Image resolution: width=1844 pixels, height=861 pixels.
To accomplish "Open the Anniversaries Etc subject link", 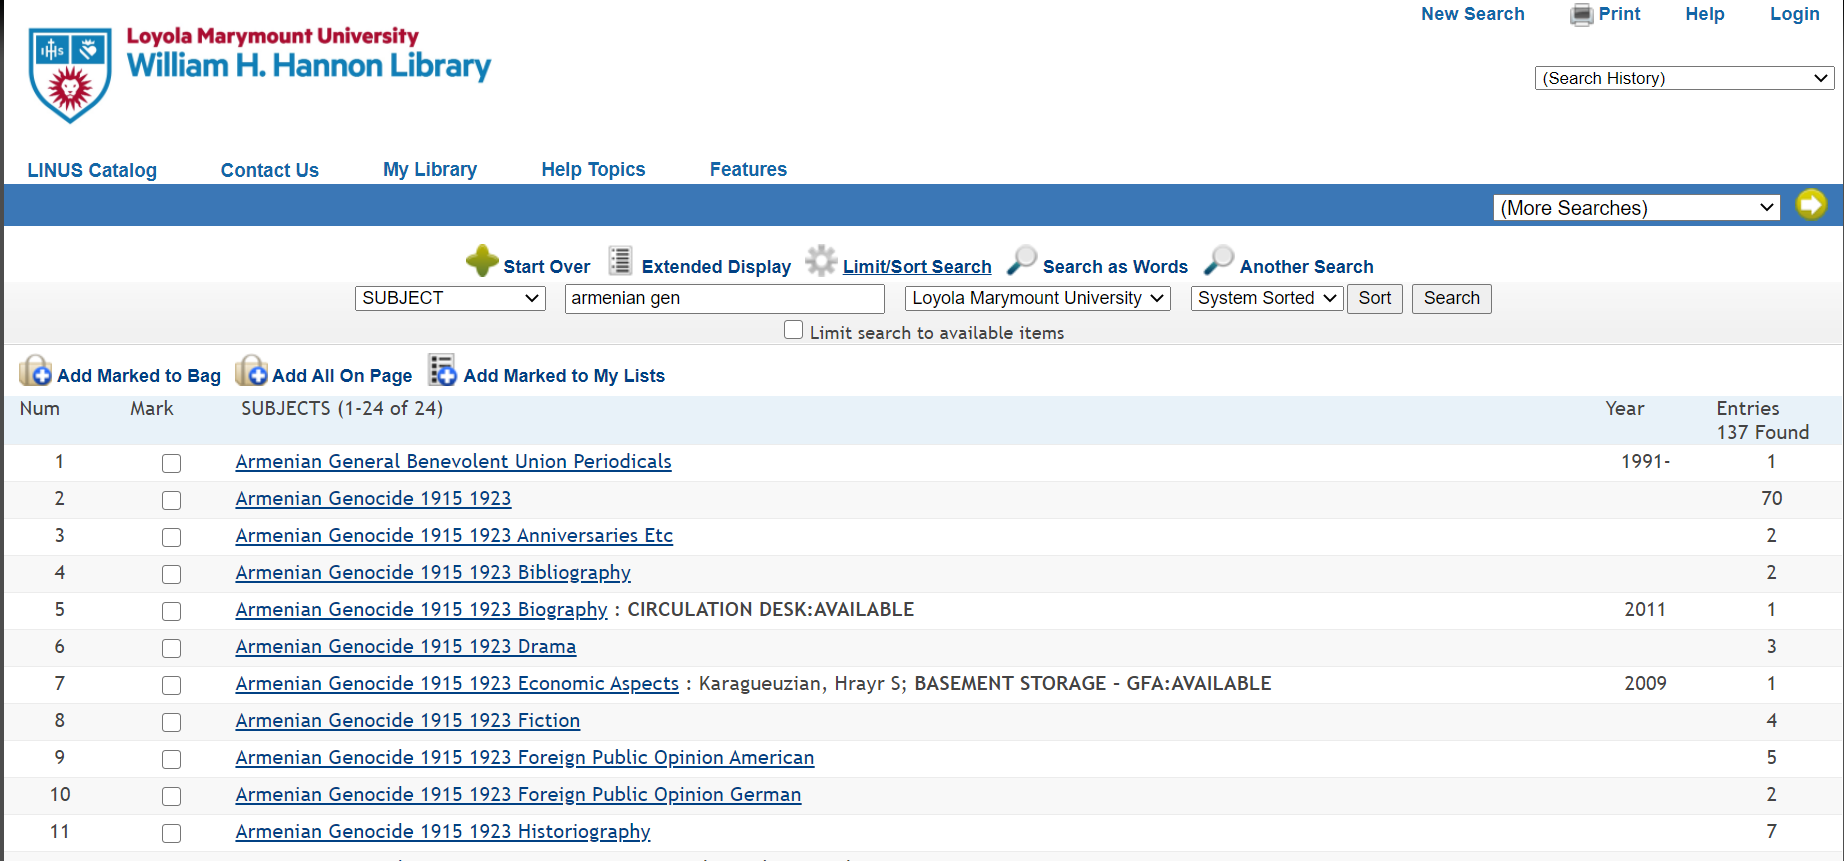I will tap(454, 535).
